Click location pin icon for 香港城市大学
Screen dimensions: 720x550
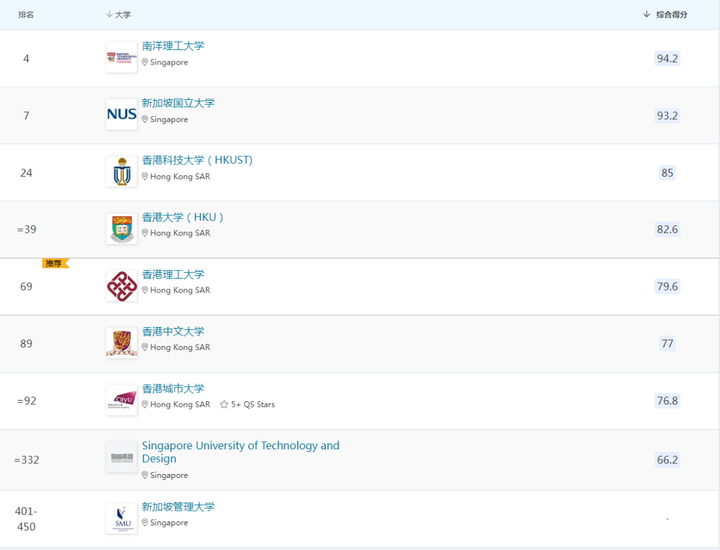145,404
